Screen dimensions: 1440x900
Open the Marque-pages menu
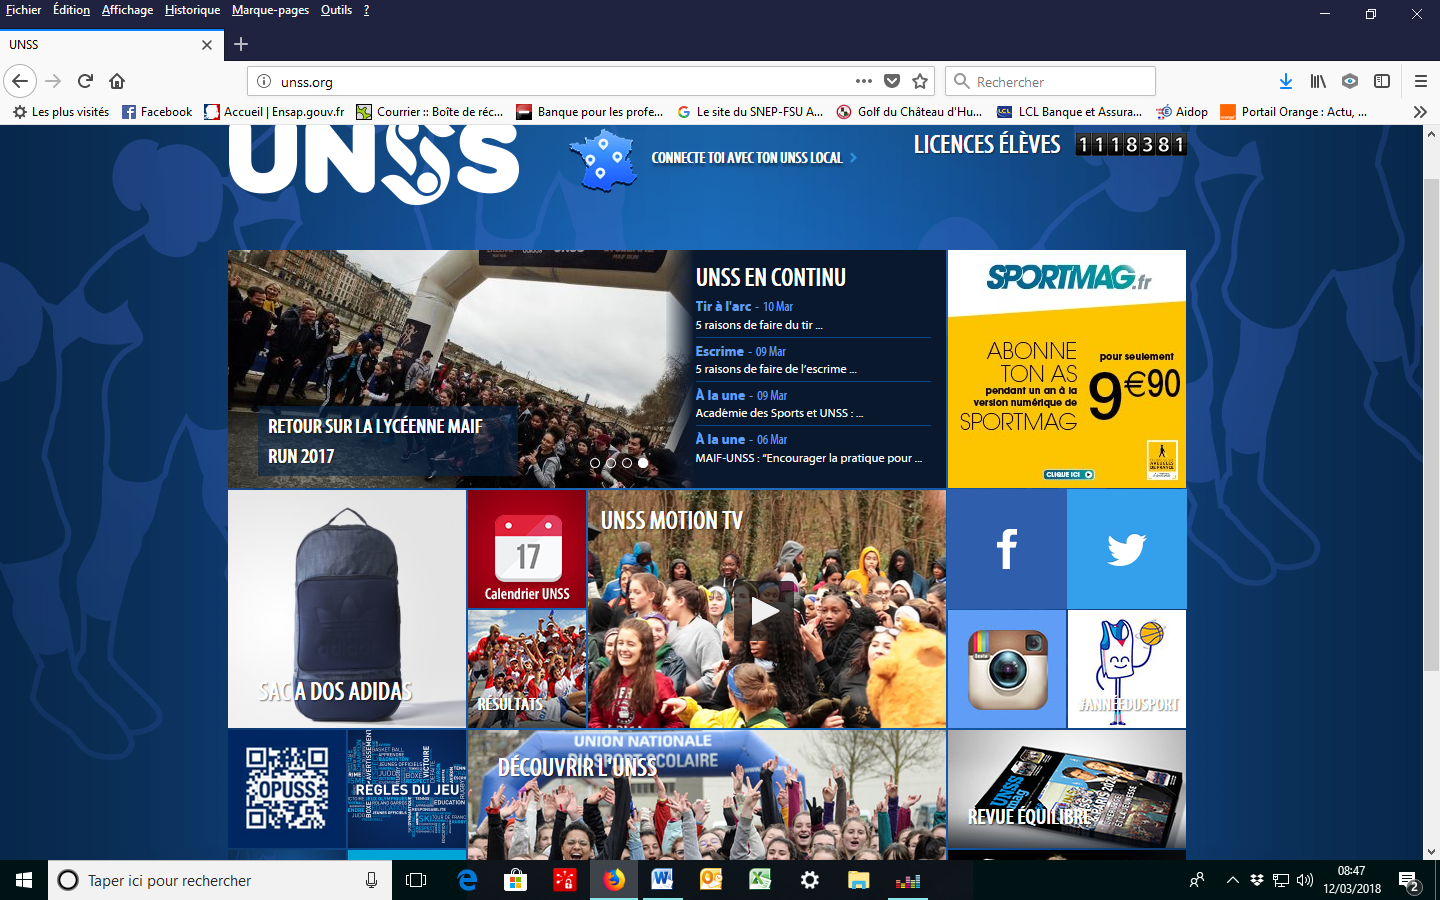[x=270, y=10]
